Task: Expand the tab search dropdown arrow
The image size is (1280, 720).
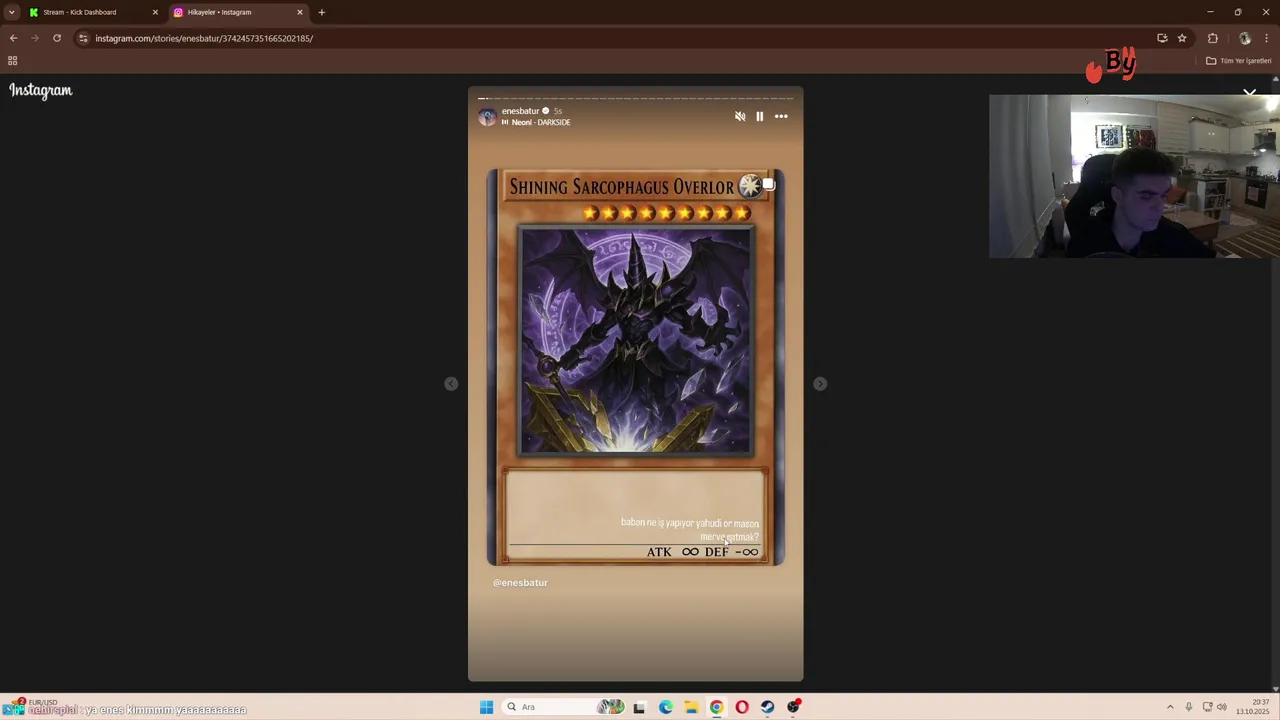Action: click(11, 12)
